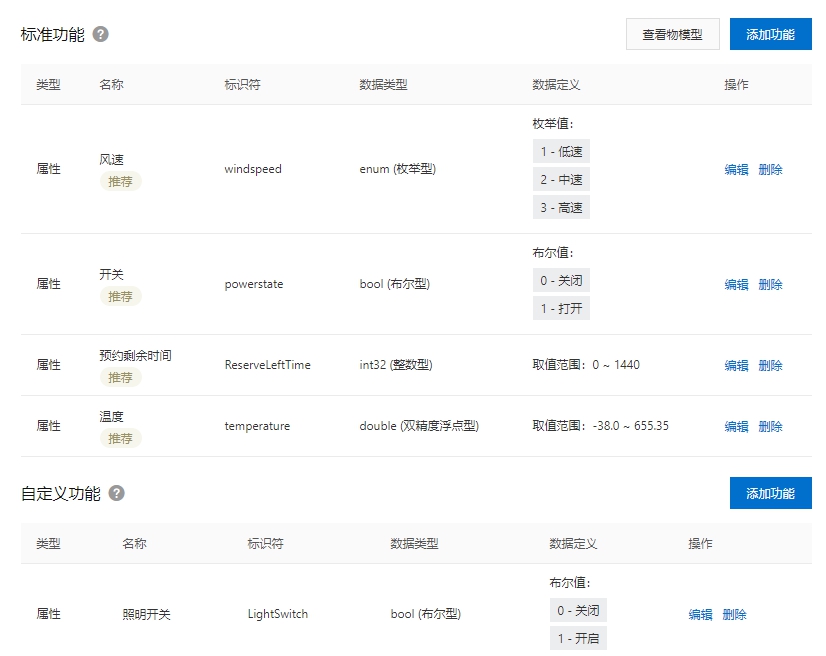
Task: Edit the 风速 windspeed property
Action: [x=736, y=170]
